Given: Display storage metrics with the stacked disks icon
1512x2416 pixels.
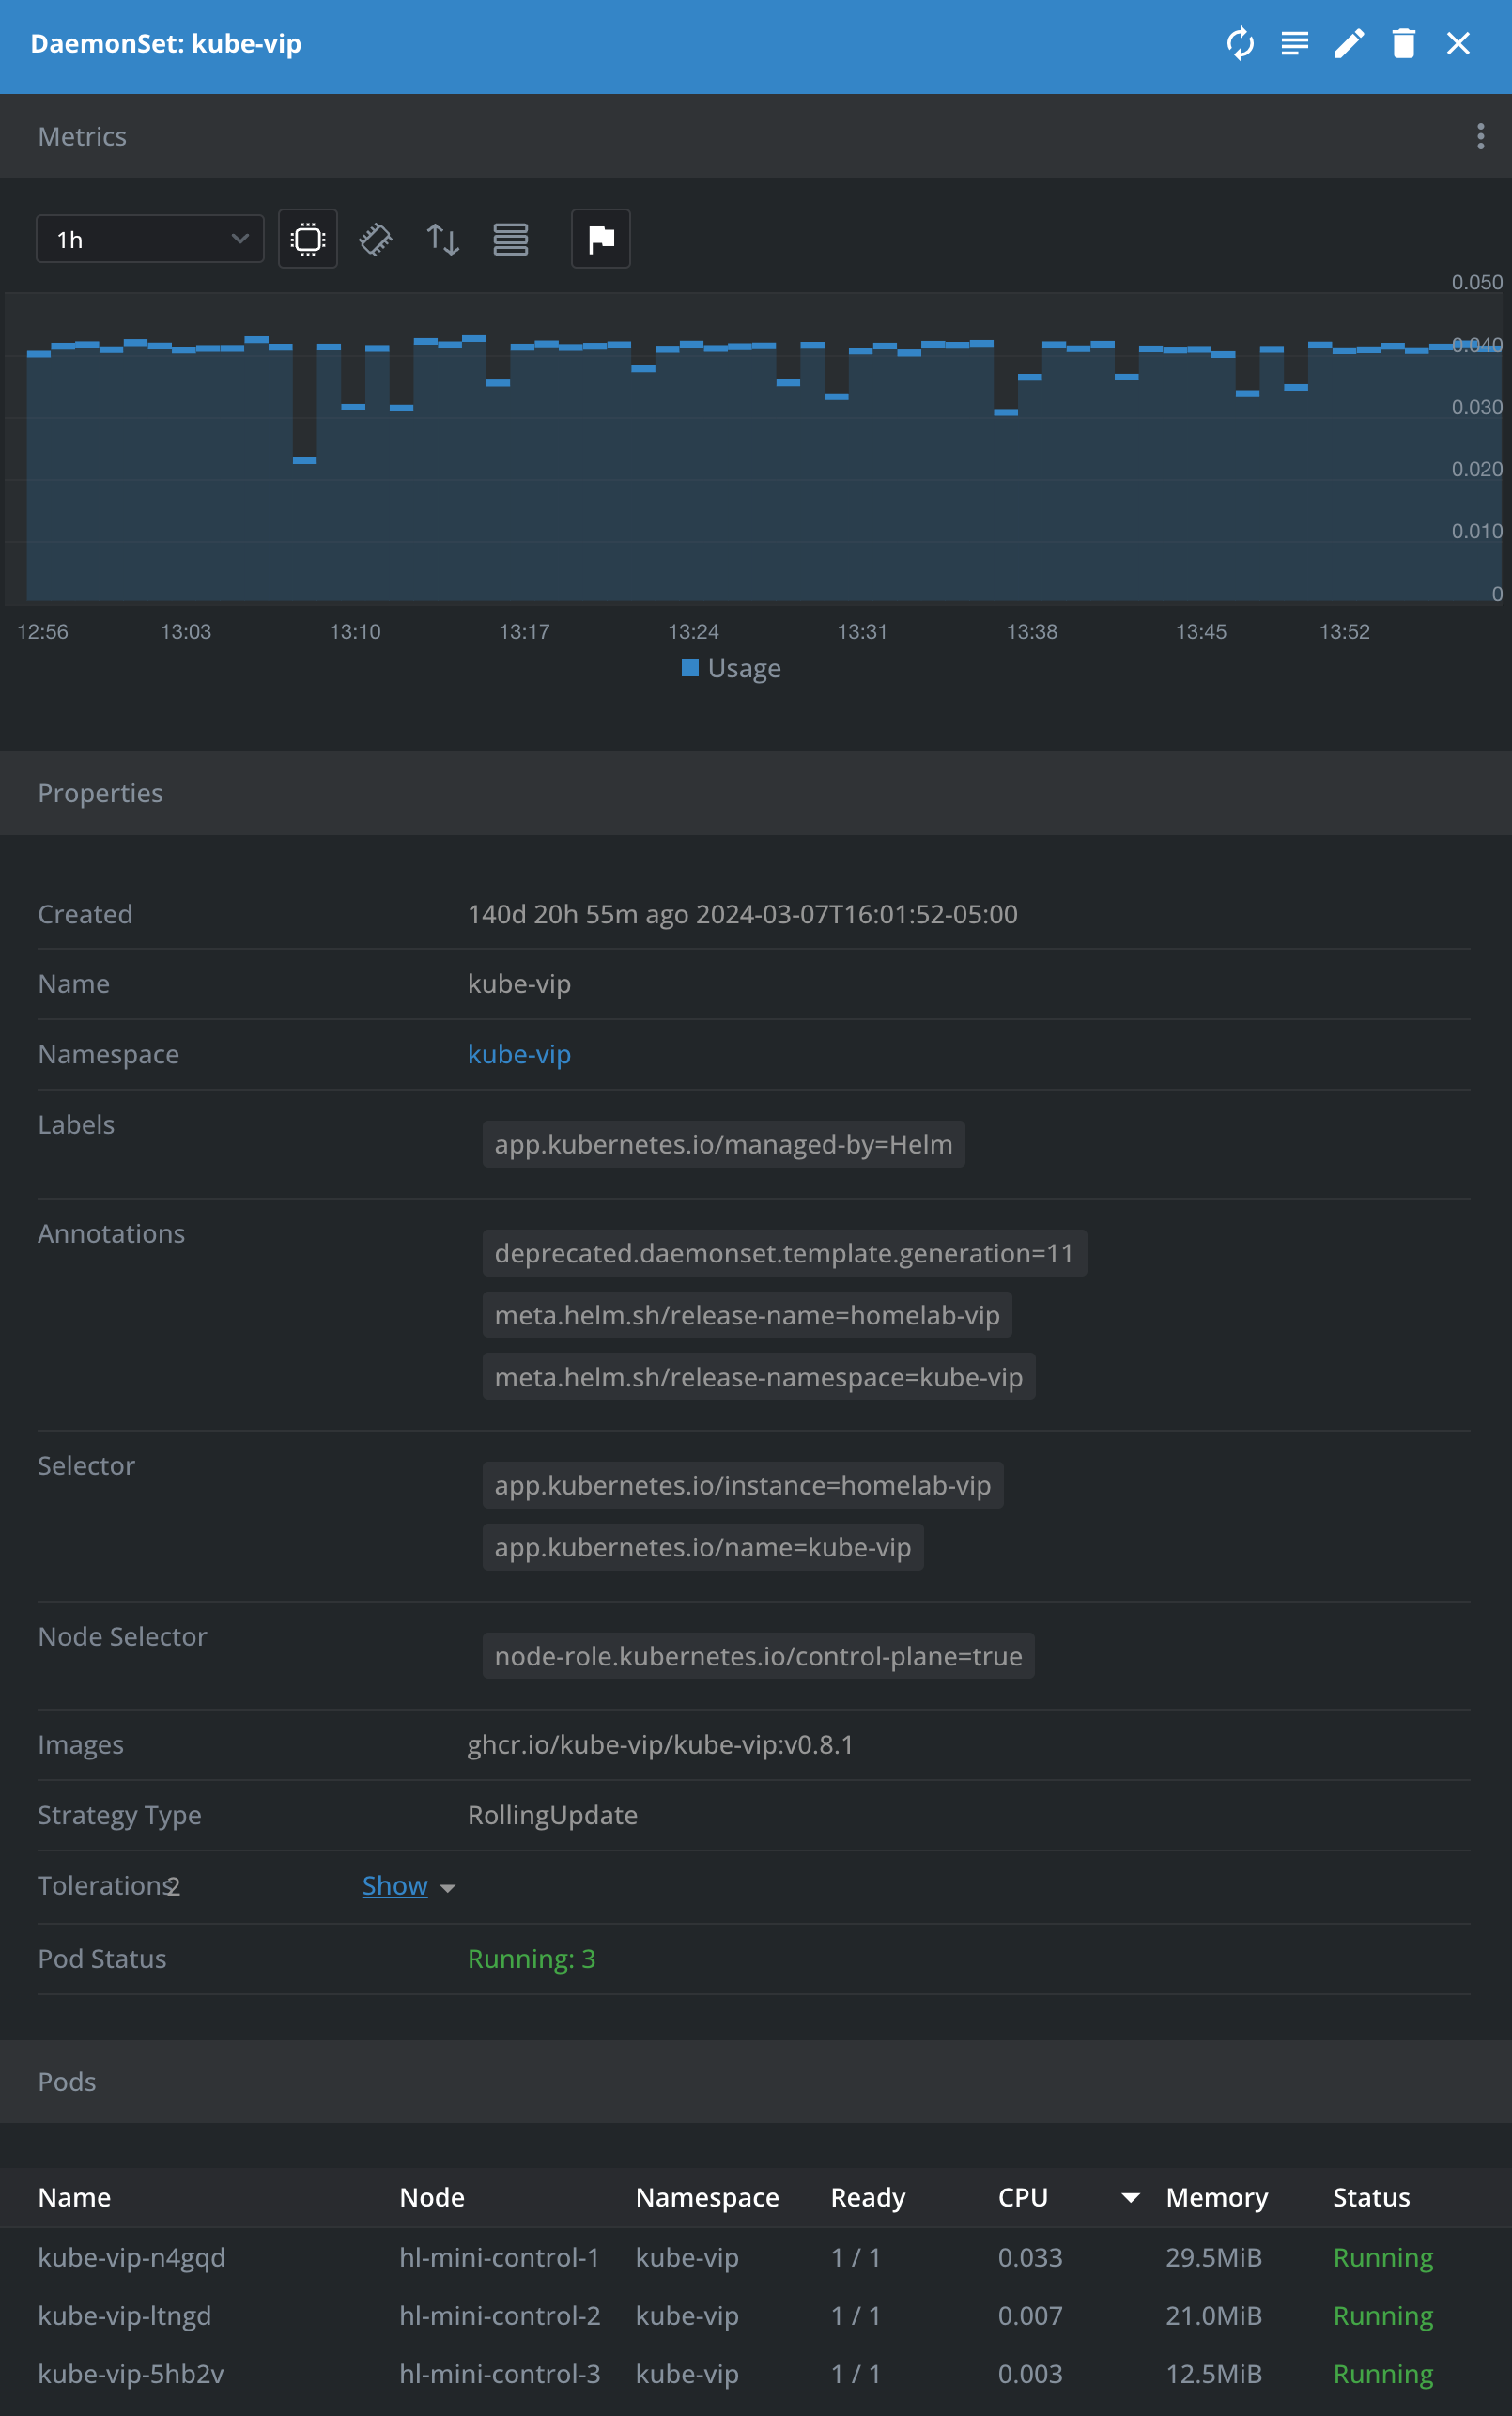Looking at the screenshot, I should [x=511, y=238].
